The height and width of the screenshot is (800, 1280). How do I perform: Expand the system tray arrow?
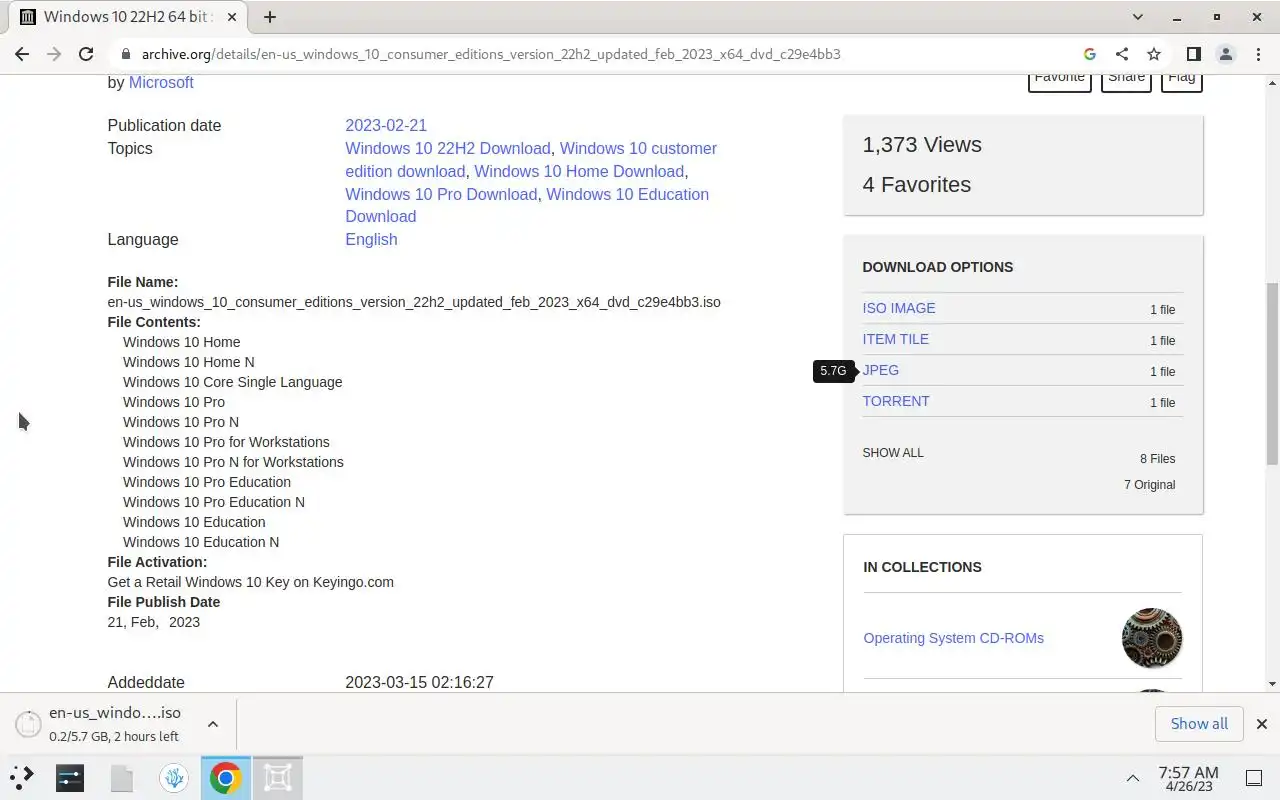pos(1133,778)
